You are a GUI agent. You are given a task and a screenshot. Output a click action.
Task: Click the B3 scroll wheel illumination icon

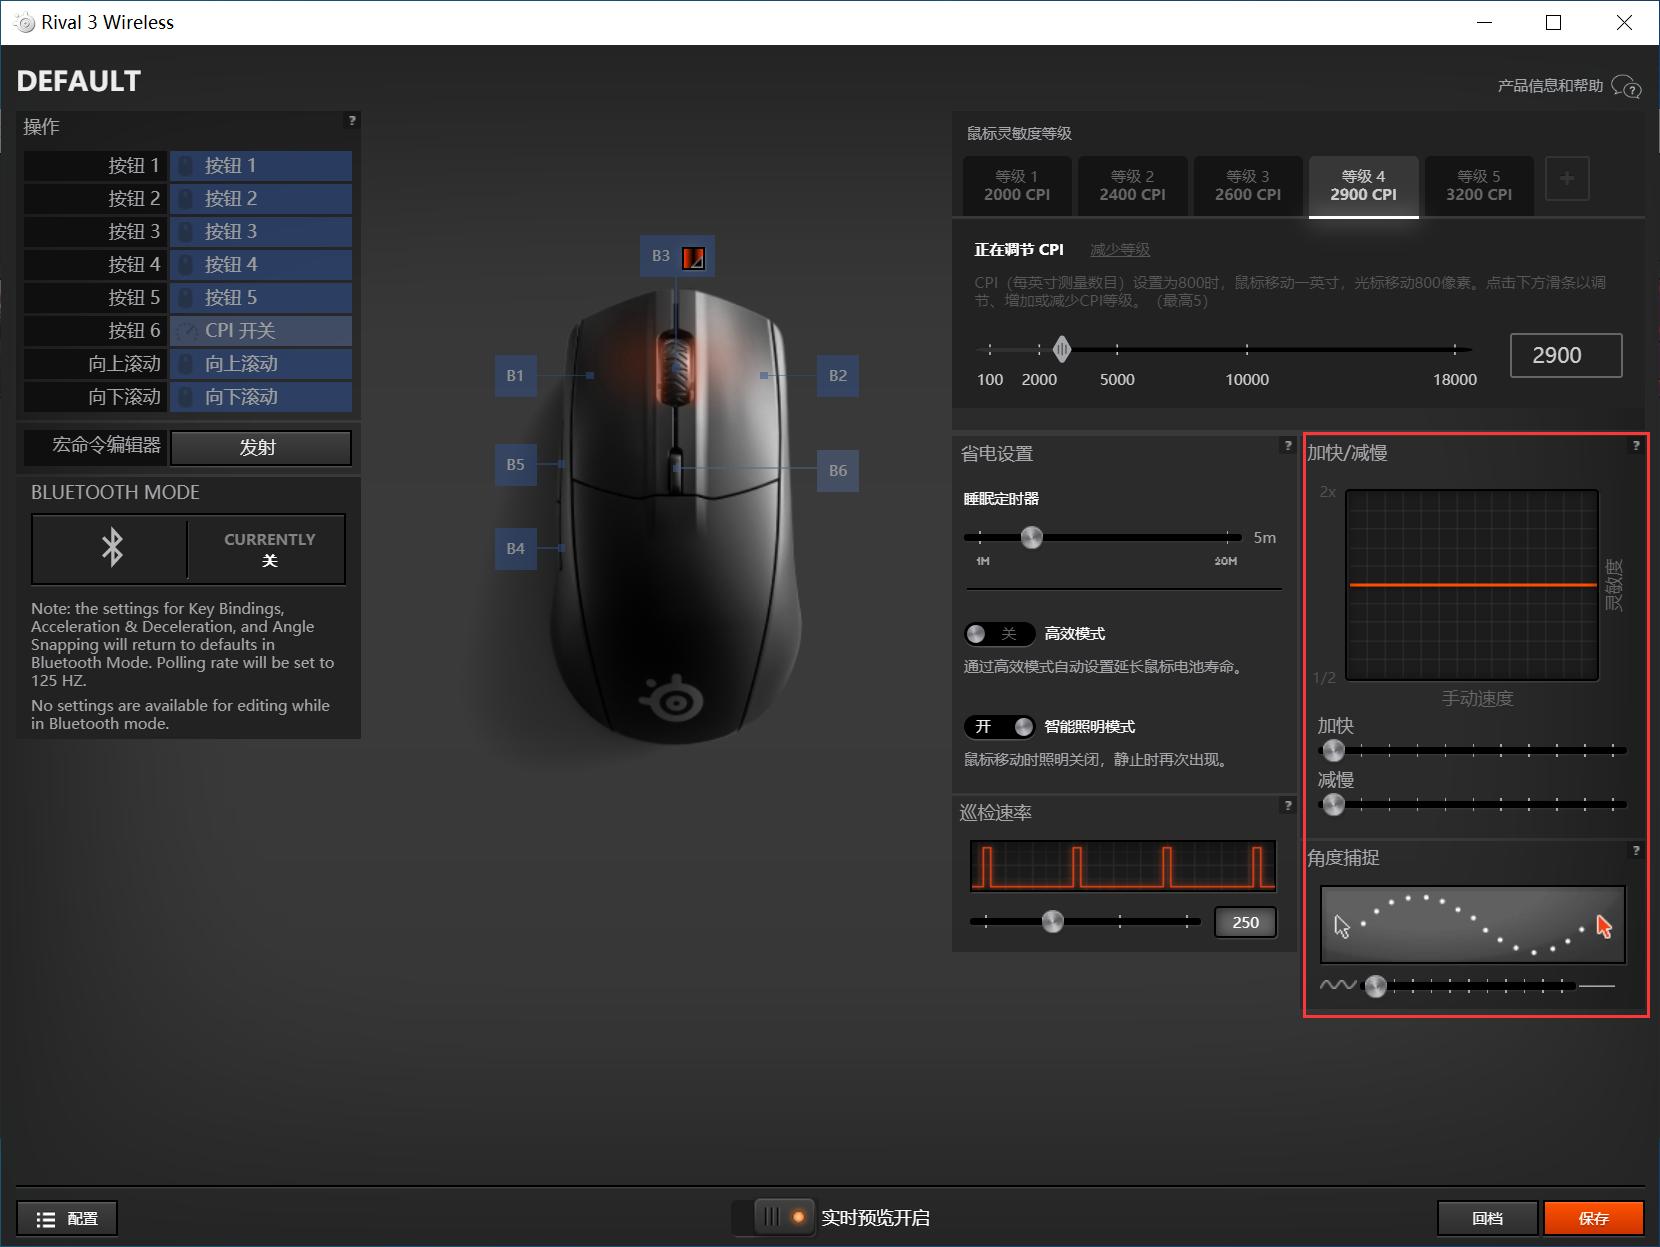[x=693, y=257]
